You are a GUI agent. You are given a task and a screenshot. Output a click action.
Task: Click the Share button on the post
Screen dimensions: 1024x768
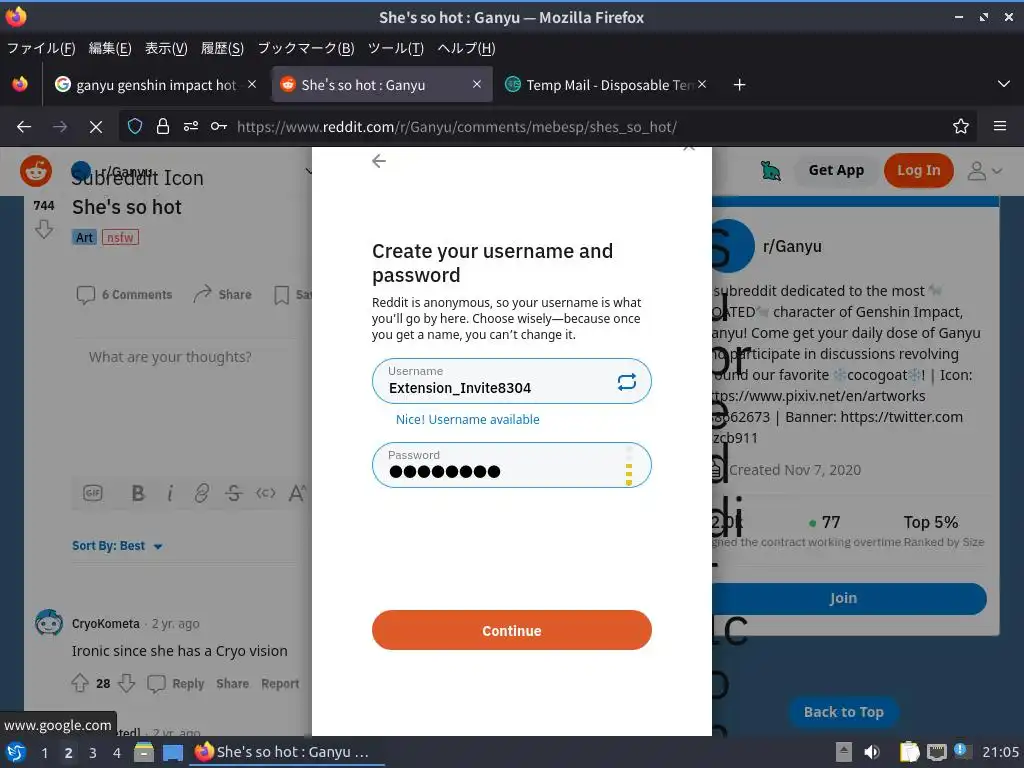tap(222, 295)
